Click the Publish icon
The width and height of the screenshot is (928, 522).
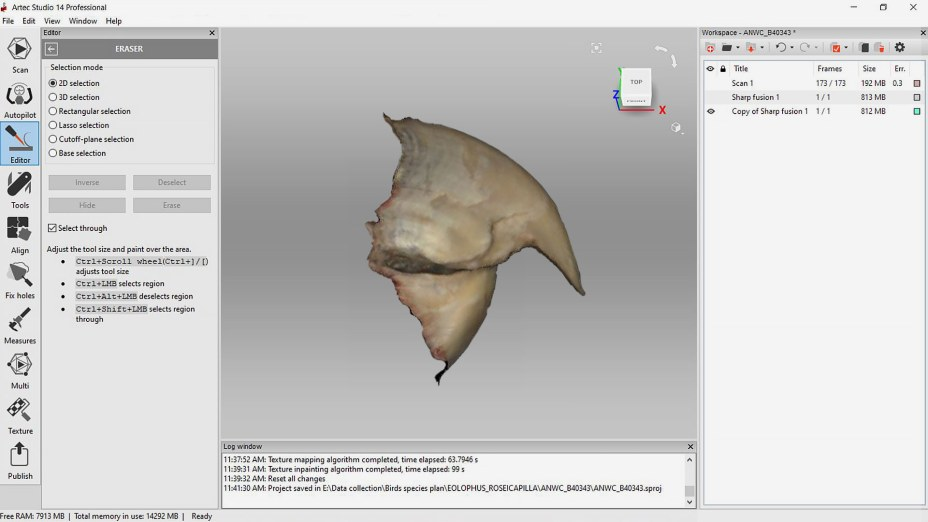tap(19, 459)
